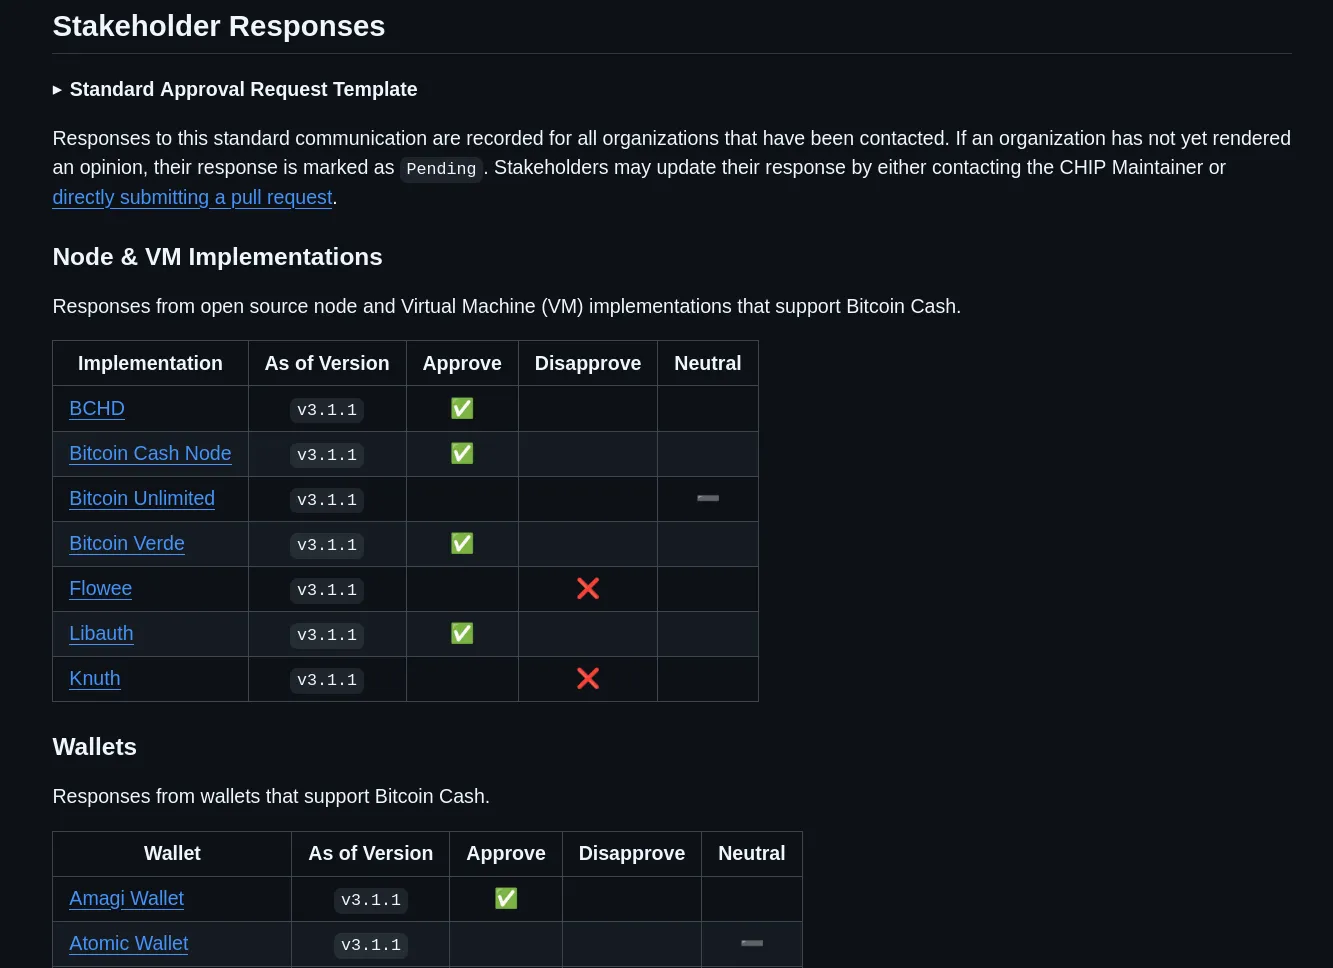
Task: Open the Bitcoin Unlimited implementation link
Action: coord(142,498)
